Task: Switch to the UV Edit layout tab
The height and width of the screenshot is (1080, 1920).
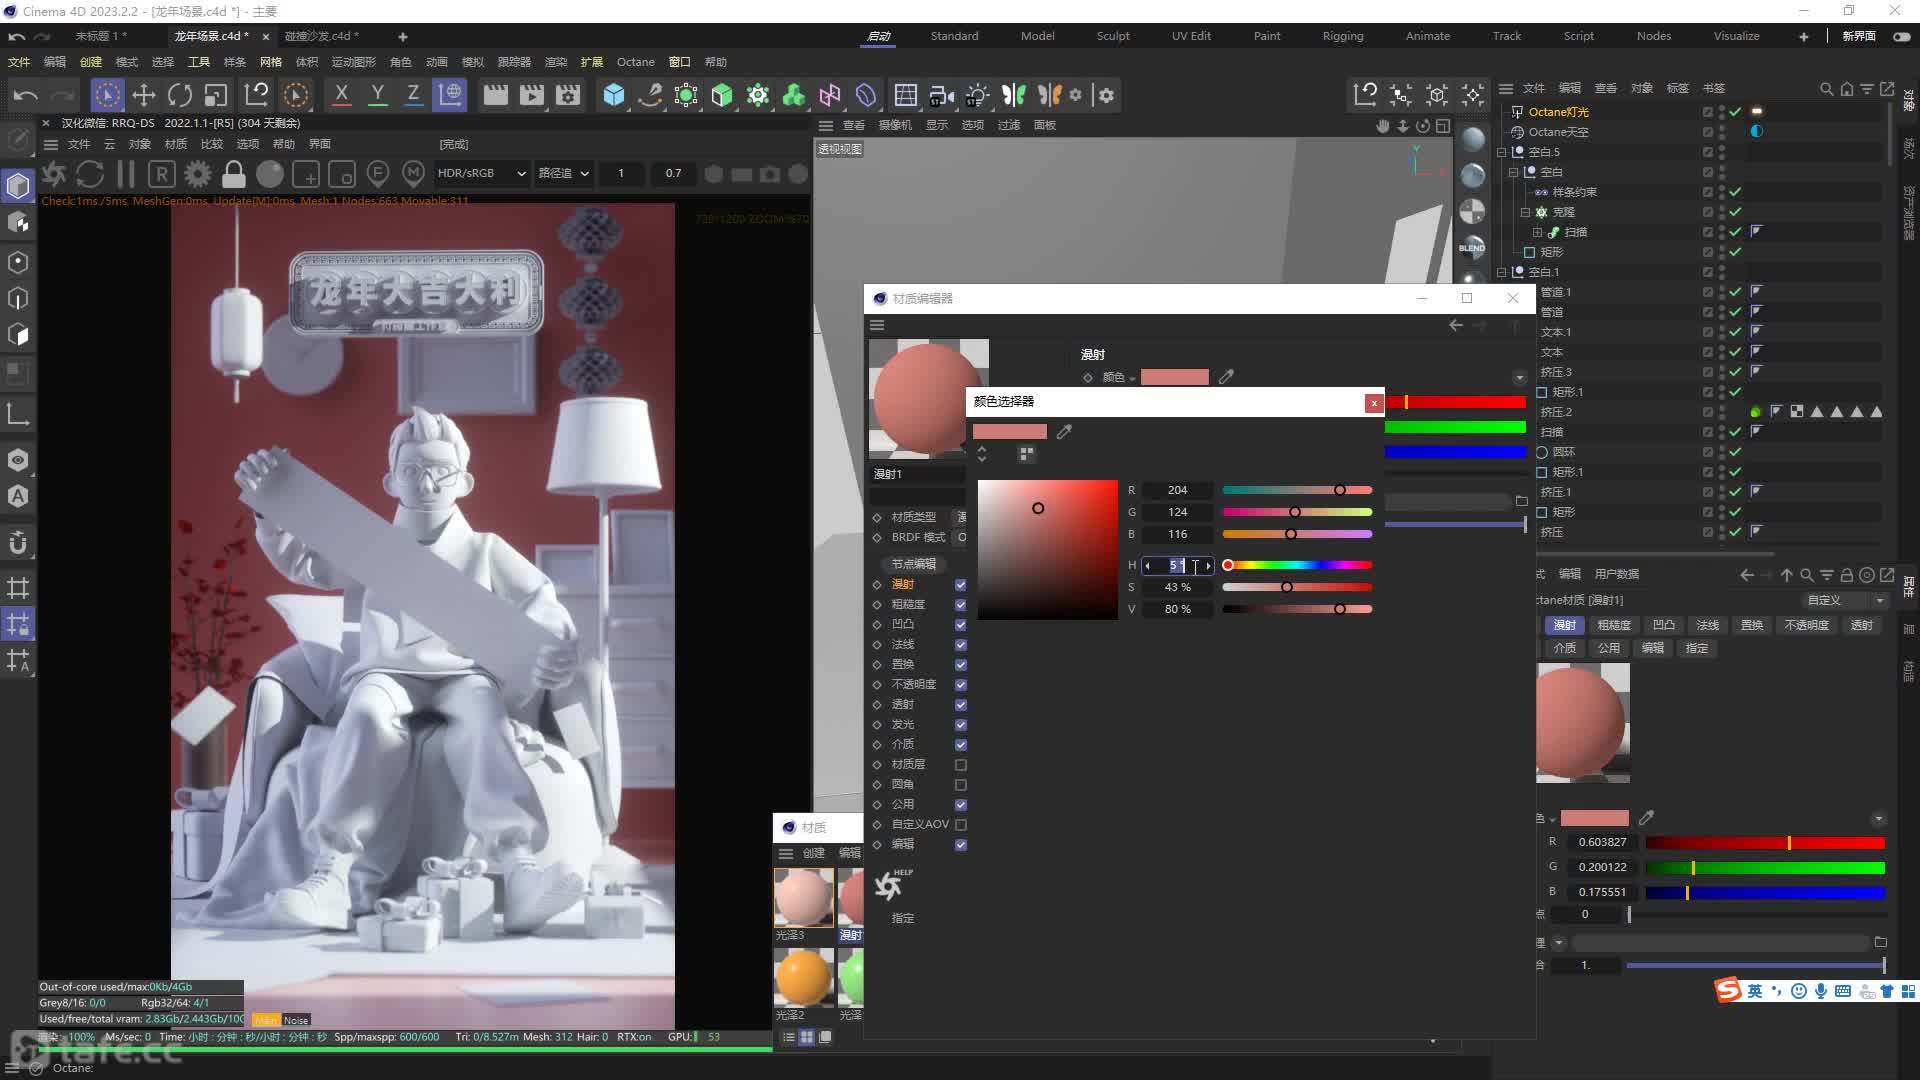Action: click(x=1191, y=36)
